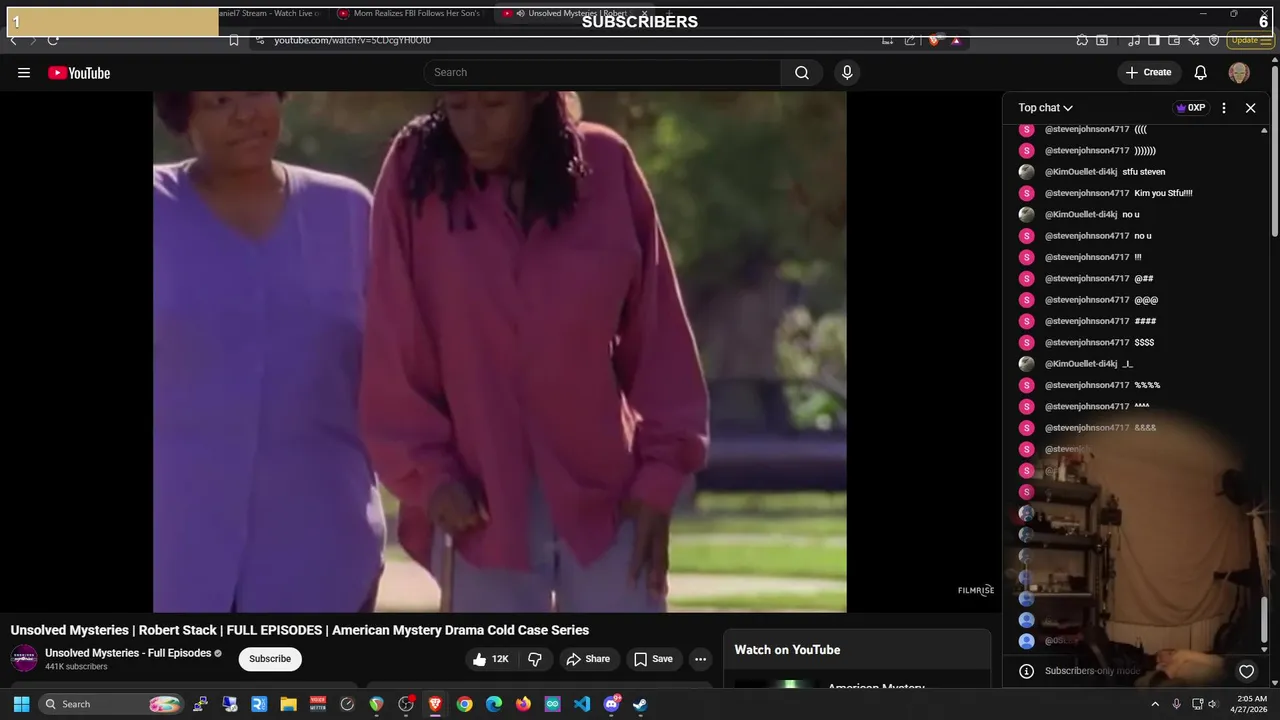Click the taskbar microphone tray icon
Viewport: 1280px width, 720px height.
click(1177, 704)
